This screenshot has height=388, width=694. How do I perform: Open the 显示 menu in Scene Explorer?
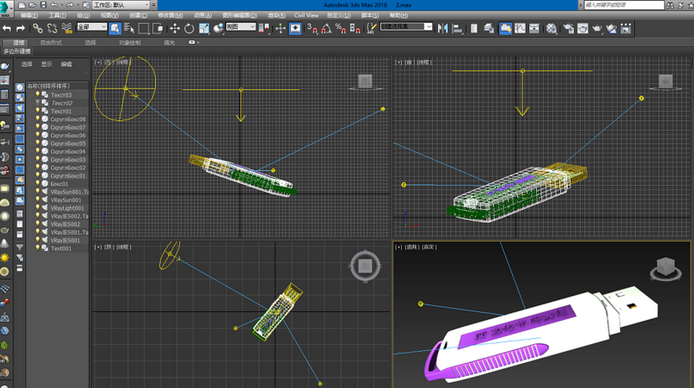(x=46, y=64)
